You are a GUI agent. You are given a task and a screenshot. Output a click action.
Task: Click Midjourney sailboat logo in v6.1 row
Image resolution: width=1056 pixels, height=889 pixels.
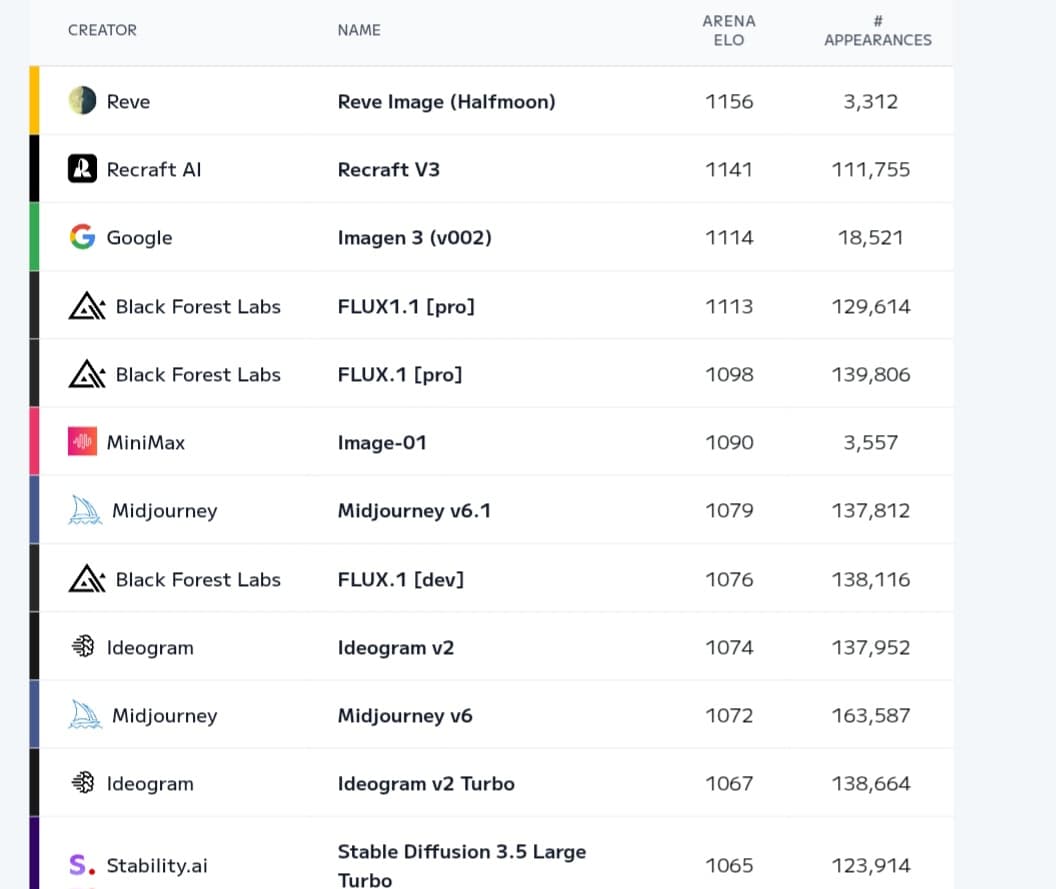coord(85,511)
